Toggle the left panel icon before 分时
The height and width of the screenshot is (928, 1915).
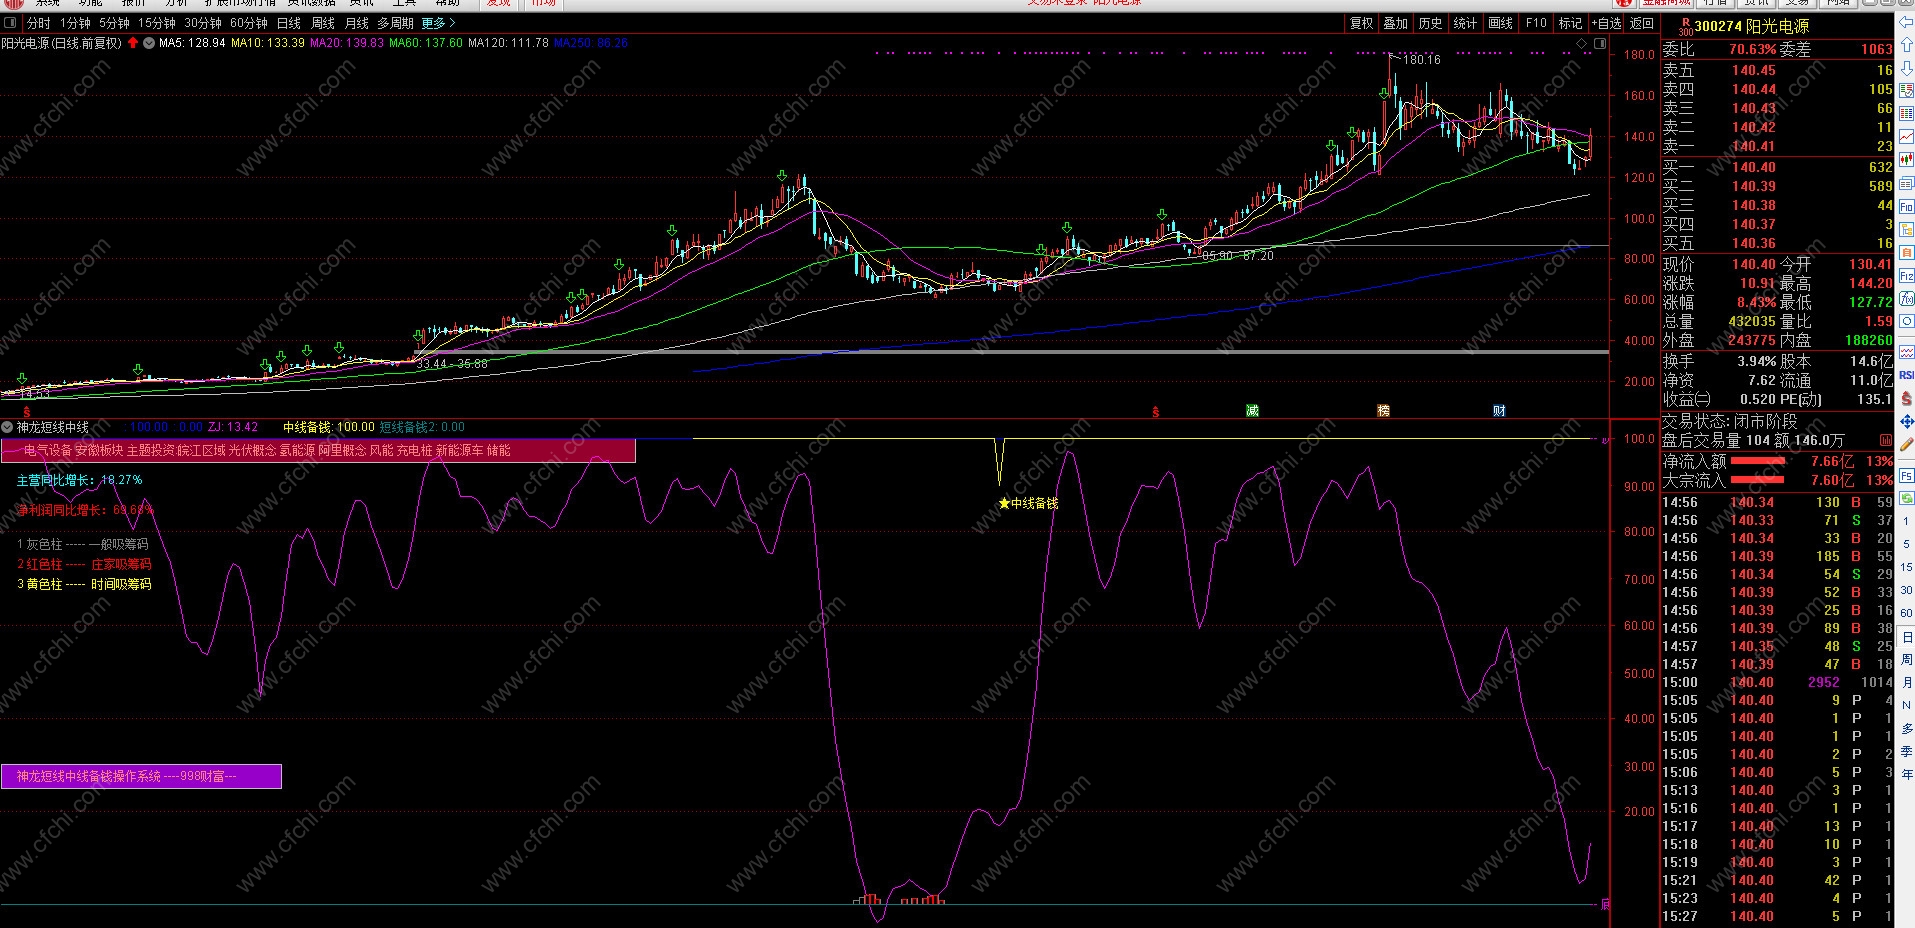11,22
